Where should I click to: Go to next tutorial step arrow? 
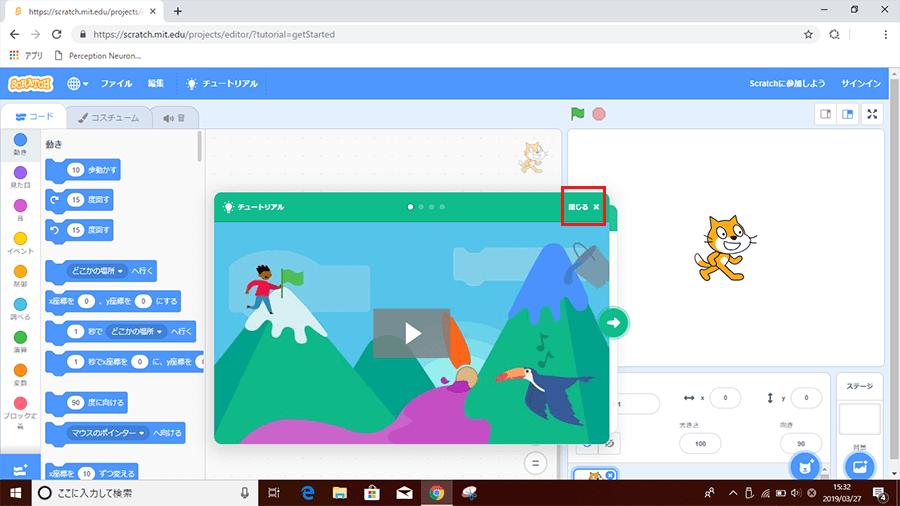point(614,322)
